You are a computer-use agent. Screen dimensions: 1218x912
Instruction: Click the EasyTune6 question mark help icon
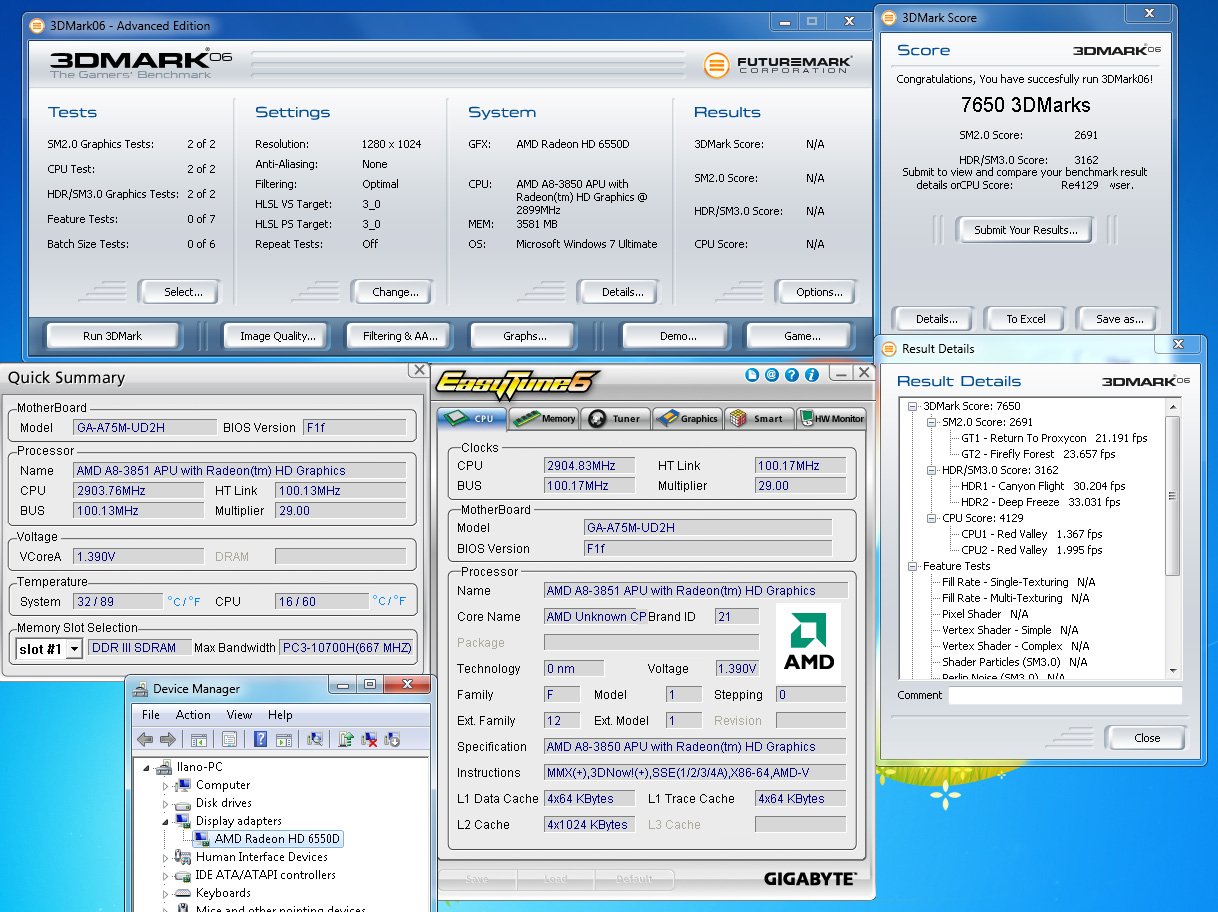pyautogui.click(x=792, y=375)
